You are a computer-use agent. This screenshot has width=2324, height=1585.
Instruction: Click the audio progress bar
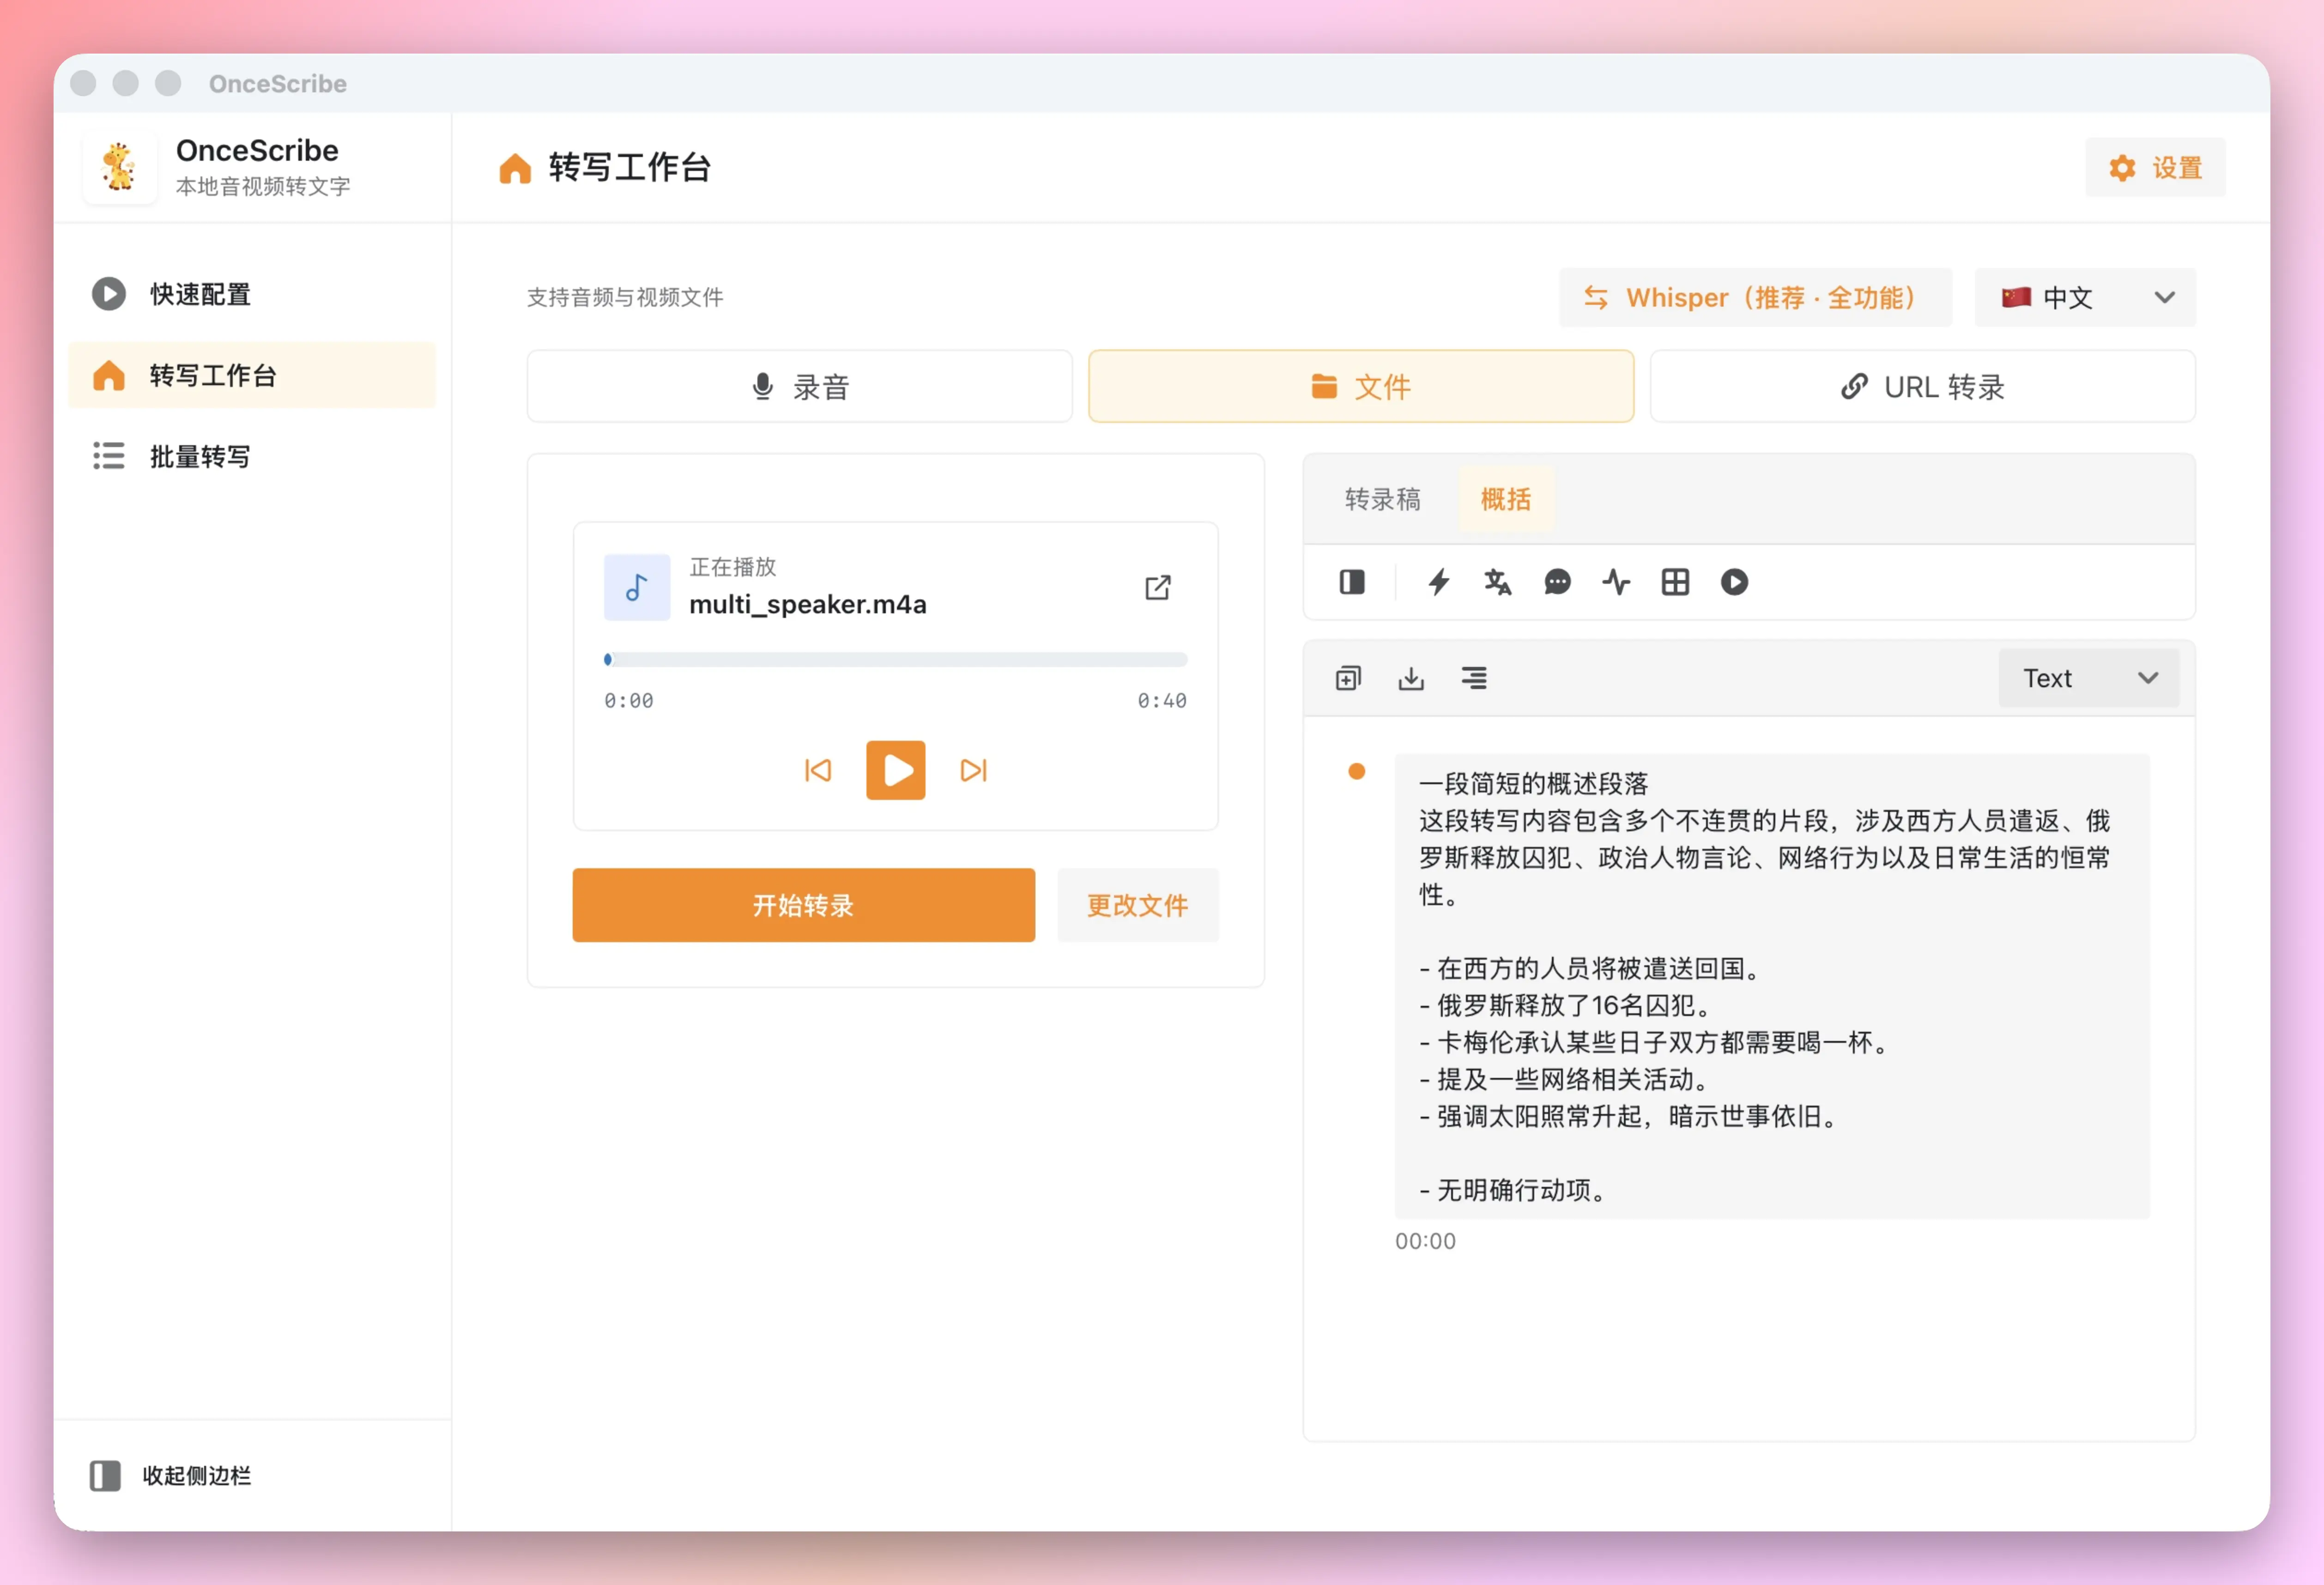click(895, 659)
